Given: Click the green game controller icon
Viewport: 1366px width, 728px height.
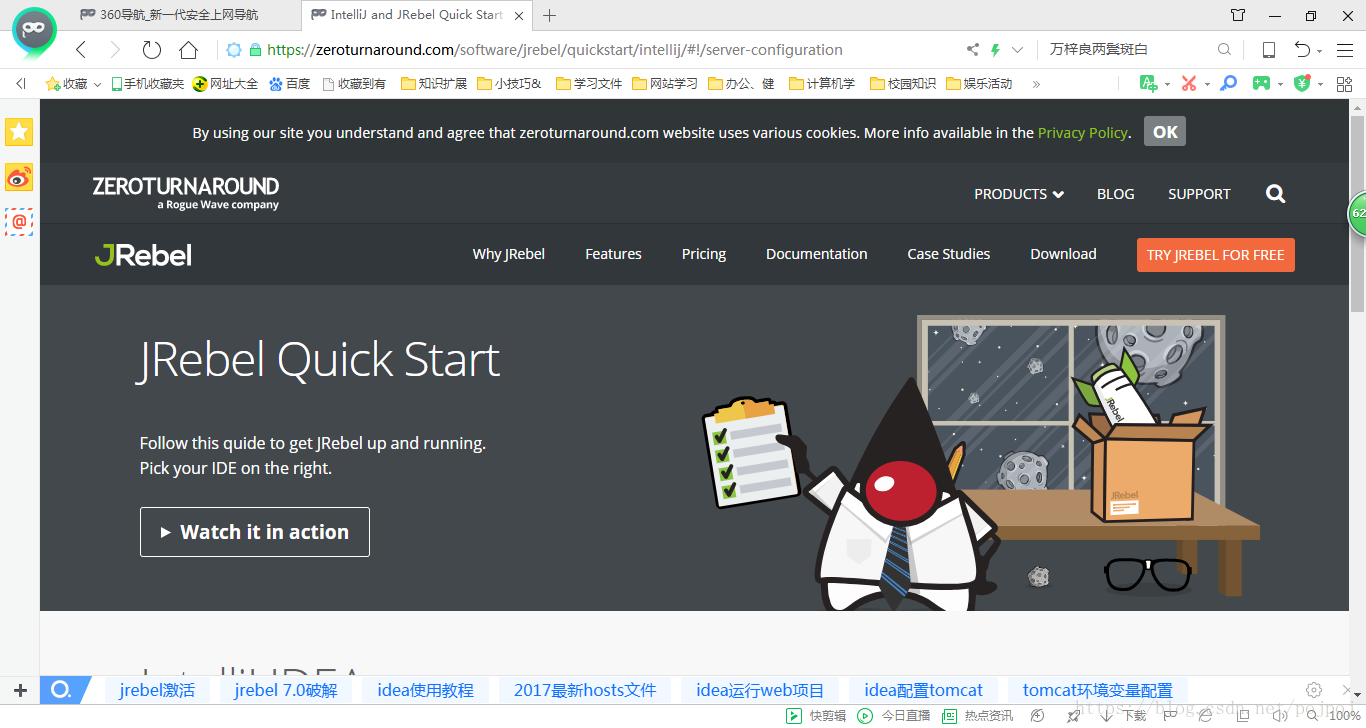Looking at the screenshot, I should coord(1262,84).
